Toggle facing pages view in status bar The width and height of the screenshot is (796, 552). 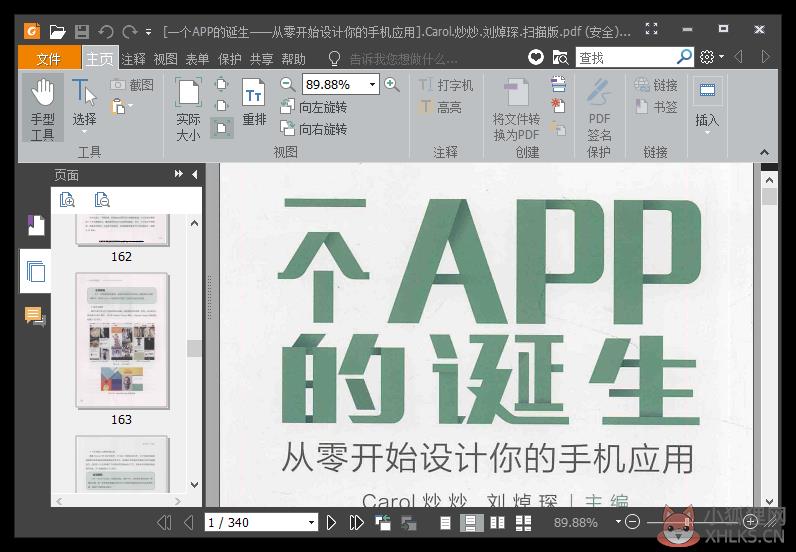[x=498, y=523]
